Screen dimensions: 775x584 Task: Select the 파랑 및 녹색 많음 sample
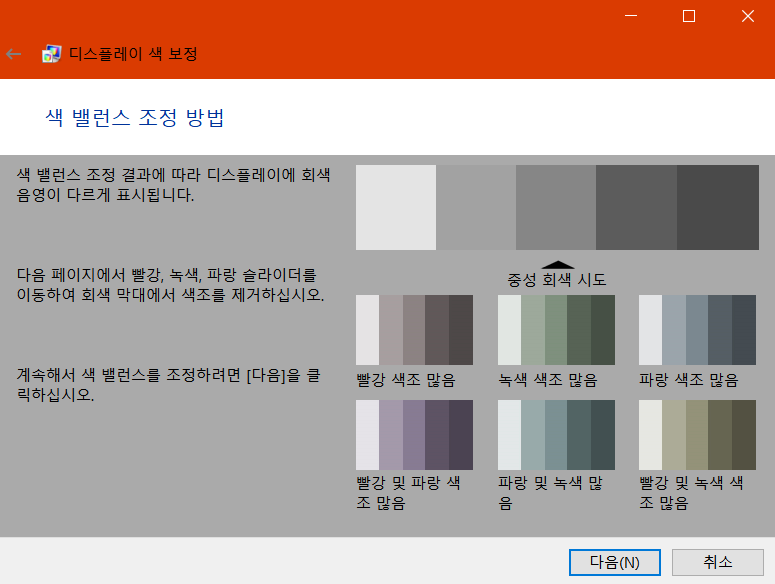point(556,435)
